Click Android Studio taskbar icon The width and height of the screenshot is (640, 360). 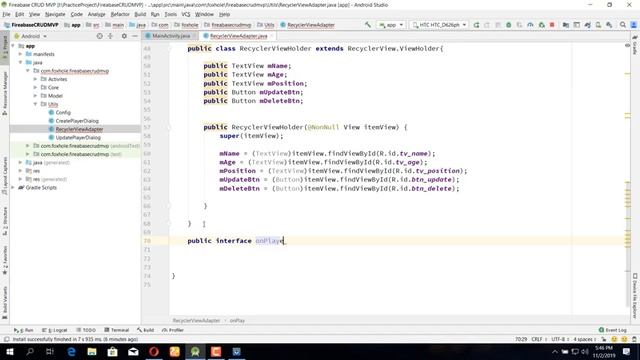(195, 351)
